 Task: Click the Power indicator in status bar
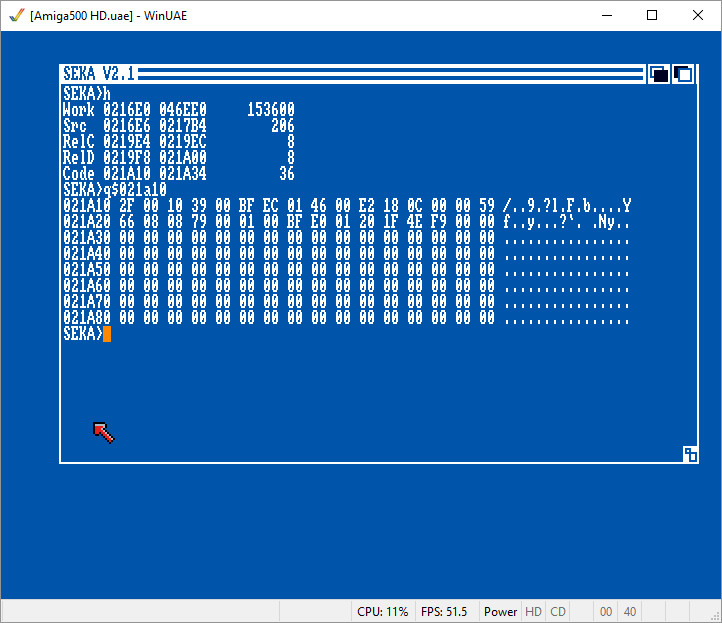coord(500,611)
